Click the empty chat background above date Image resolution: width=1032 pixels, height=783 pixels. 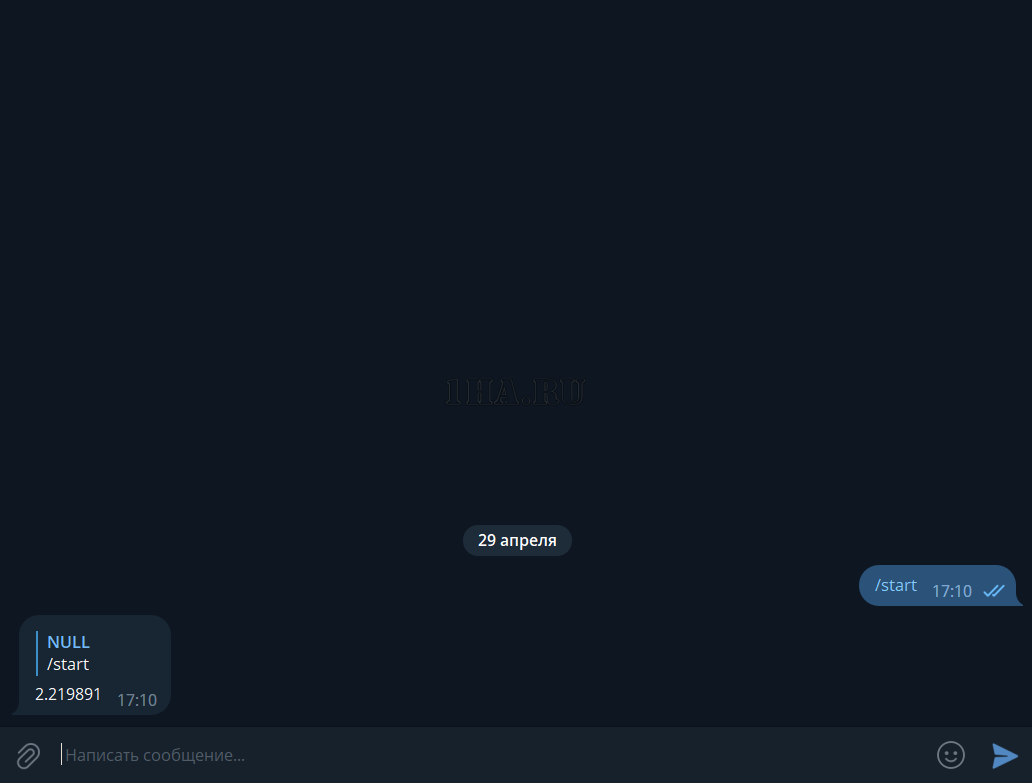(x=516, y=197)
